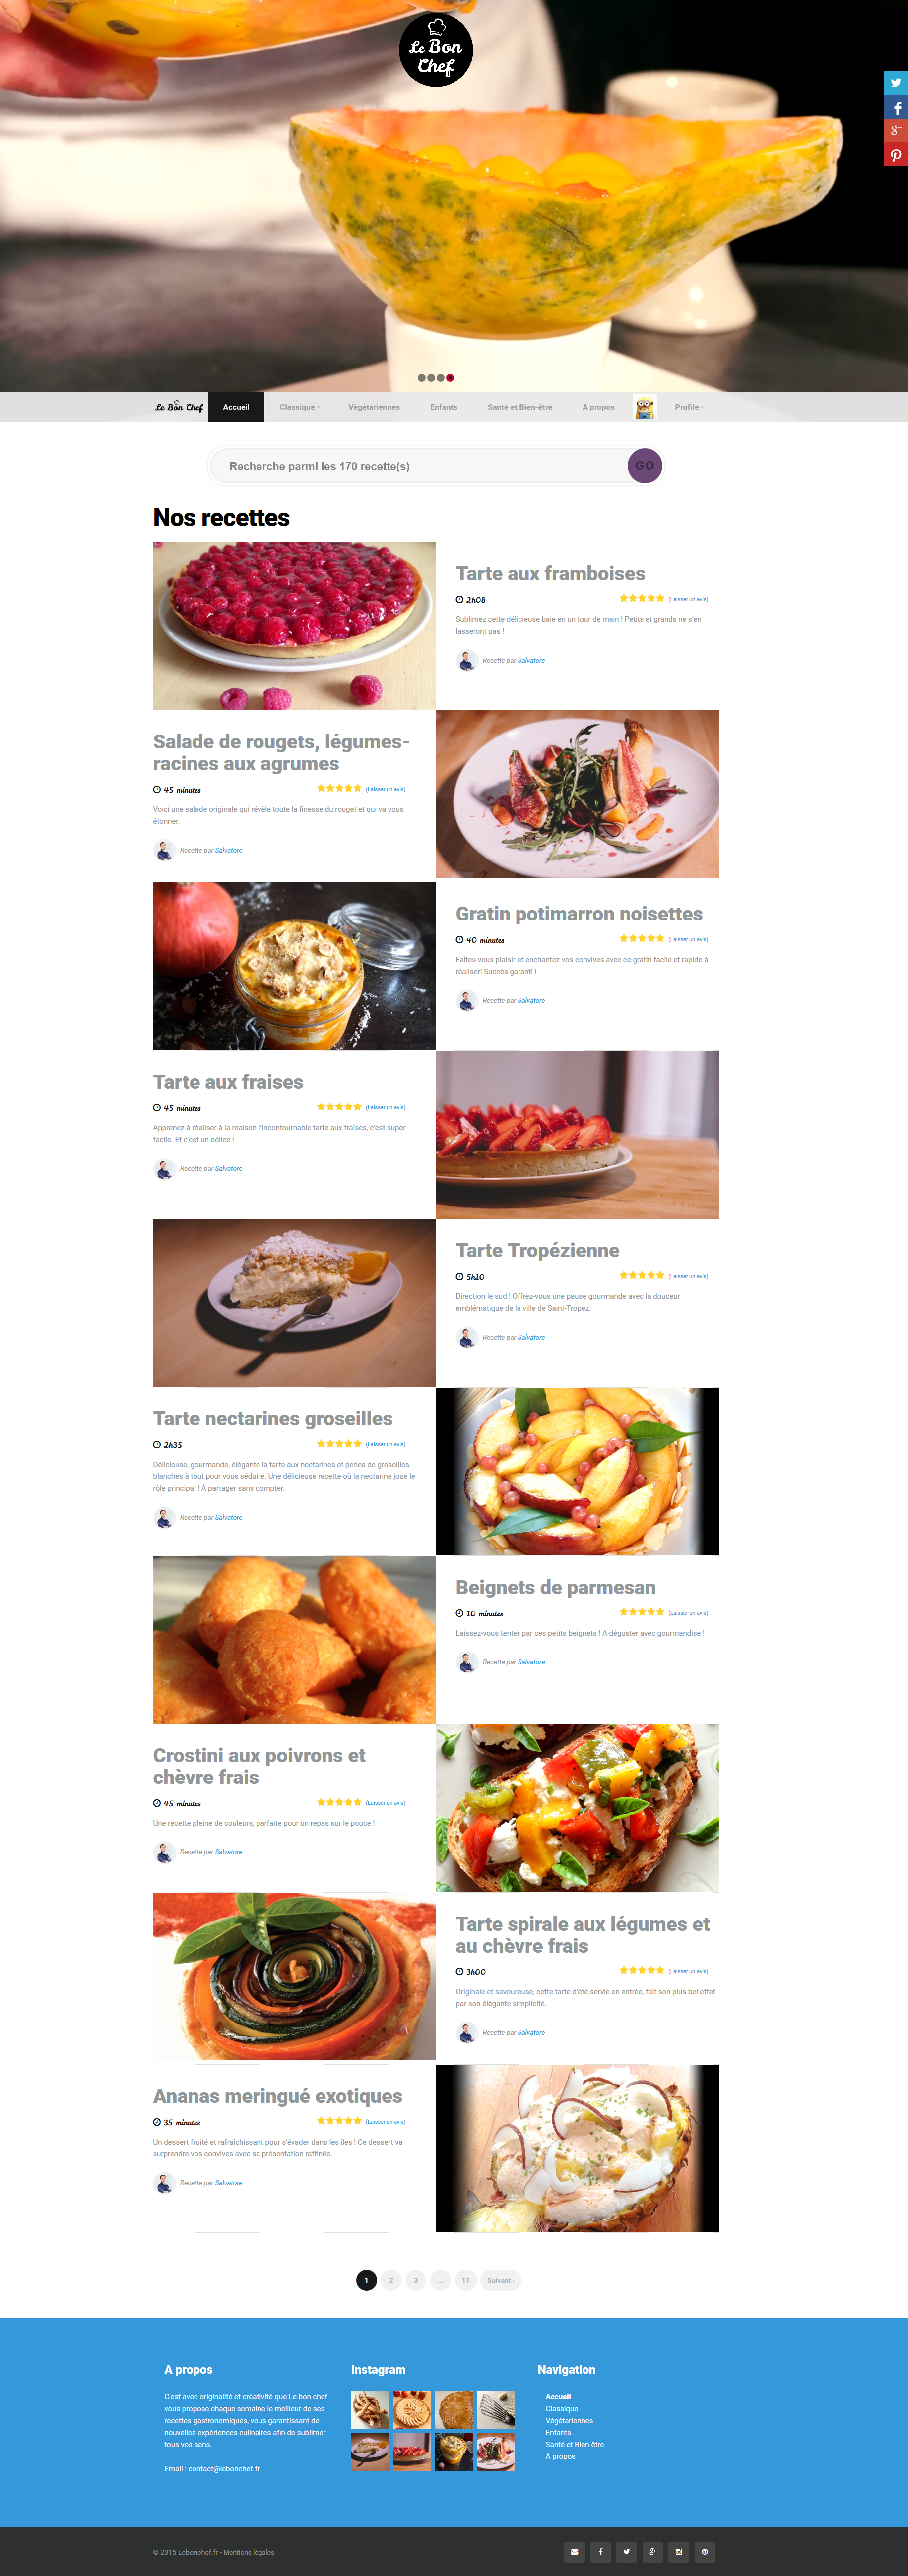
Task: Select the last highlighted carousel dot
Action: click(x=450, y=378)
